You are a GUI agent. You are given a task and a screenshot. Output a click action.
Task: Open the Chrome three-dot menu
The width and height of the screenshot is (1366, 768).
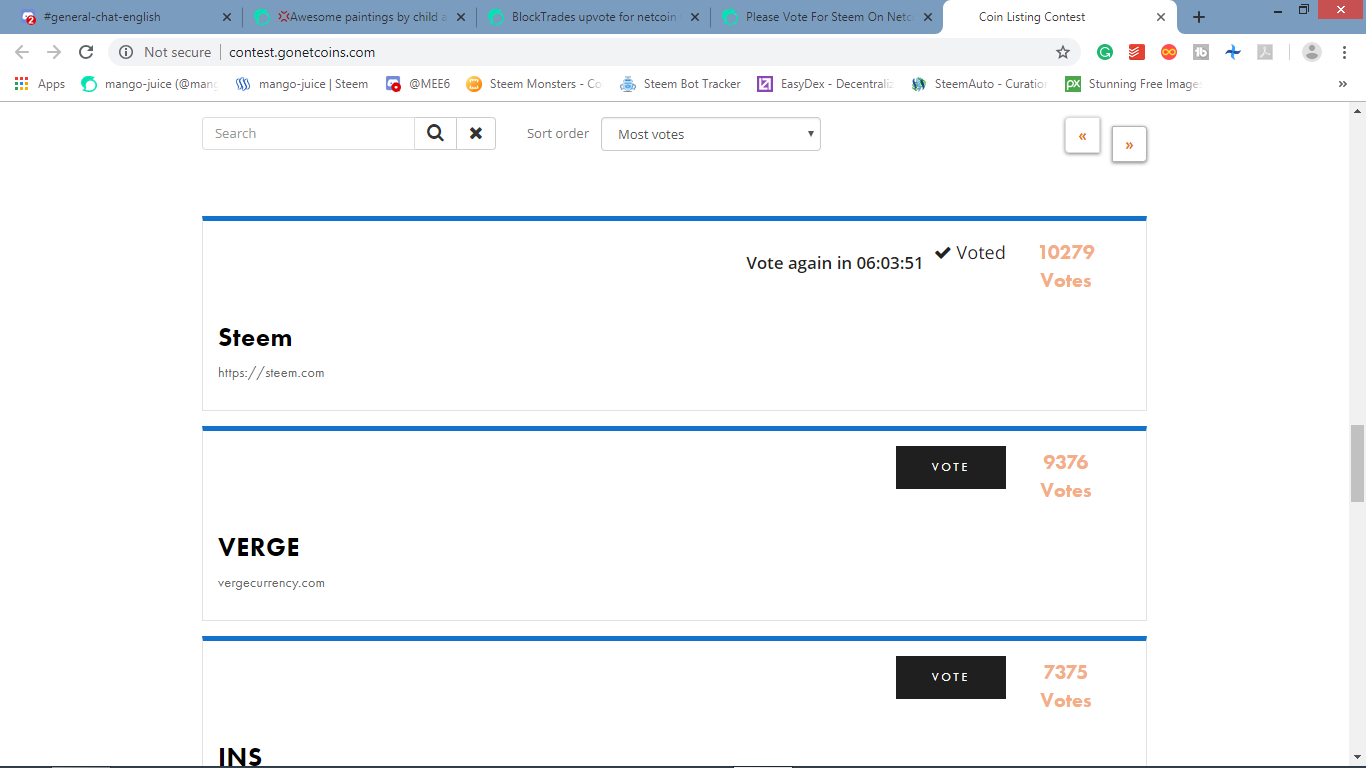coord(1344,52)
